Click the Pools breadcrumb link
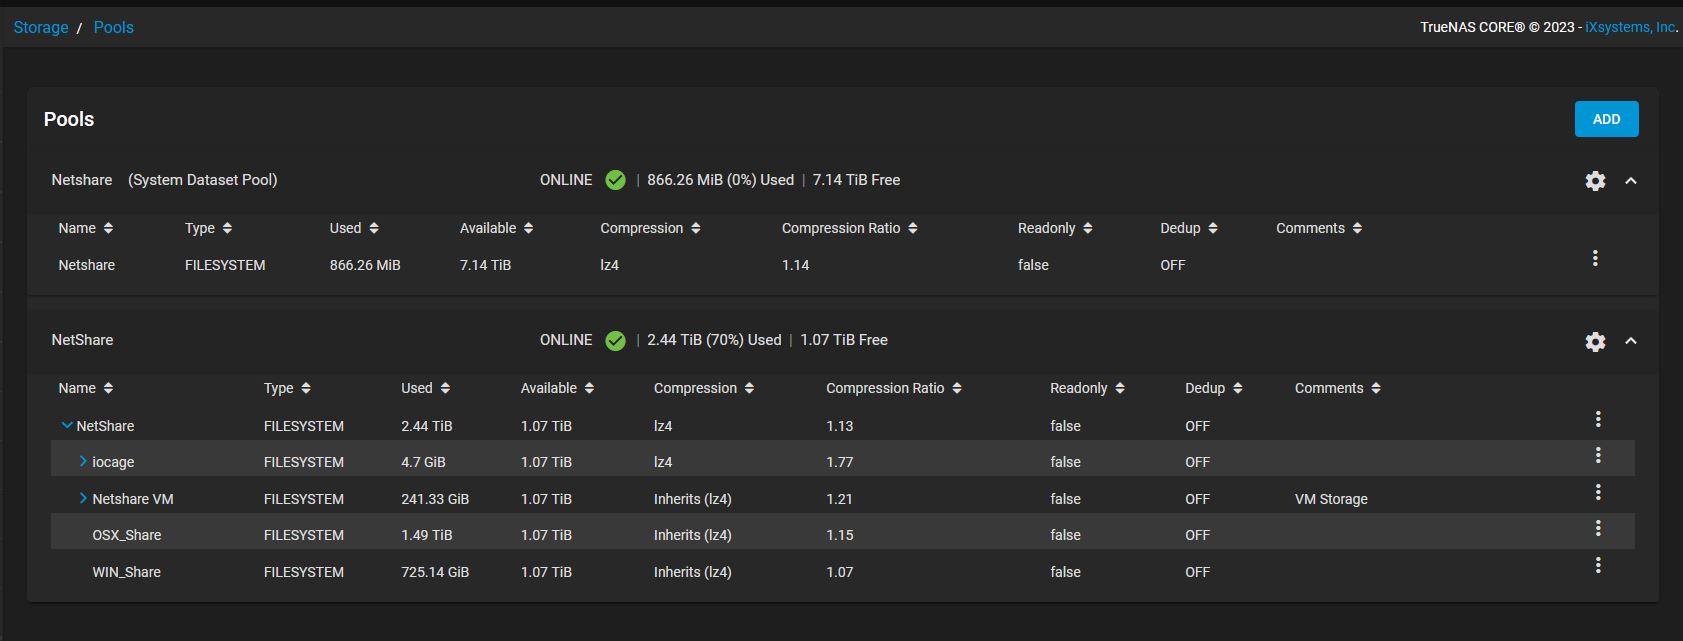1683x641 pixels. (113, 27)
